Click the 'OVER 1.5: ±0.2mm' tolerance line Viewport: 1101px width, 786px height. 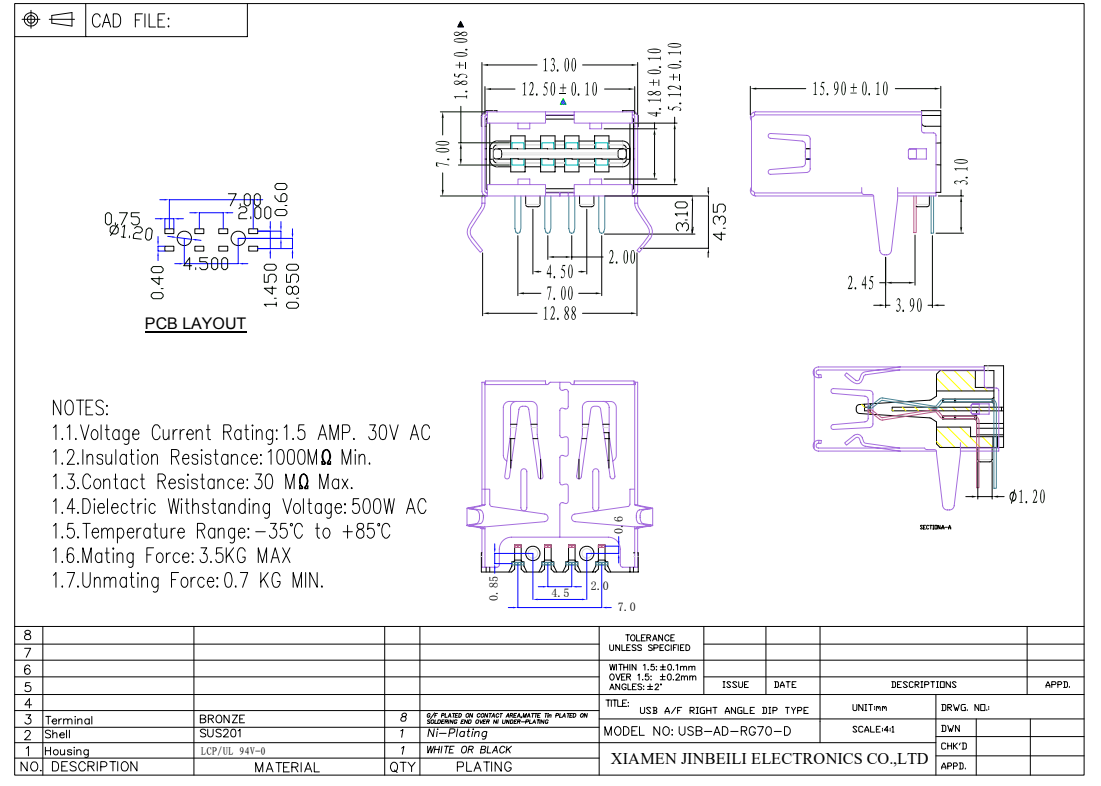(x=652, y=677)
